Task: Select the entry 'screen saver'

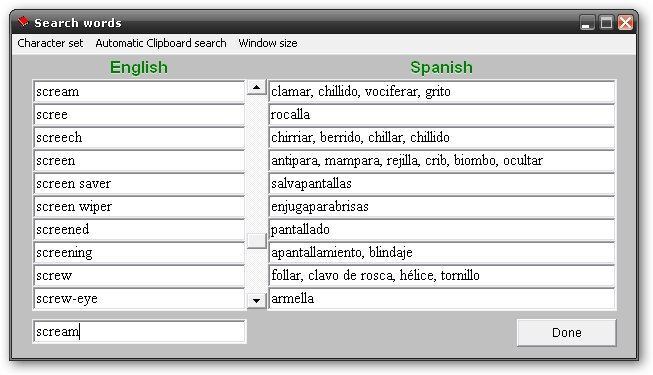Action: click(x=139, y=183)
